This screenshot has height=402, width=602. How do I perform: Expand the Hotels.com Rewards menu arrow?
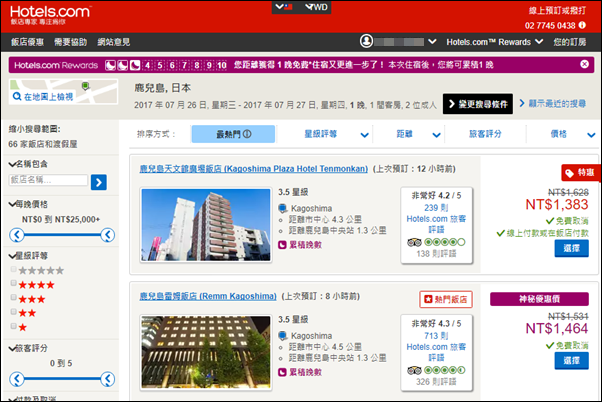[x=539, y=41]
